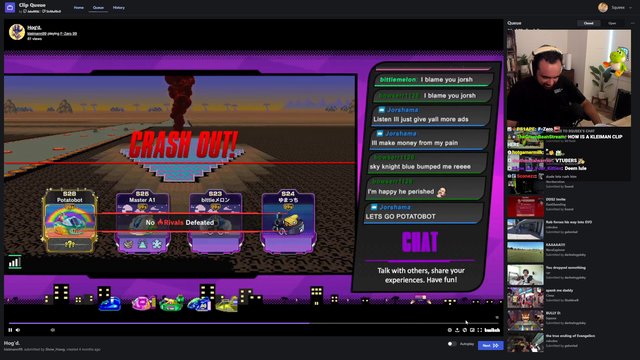Toggle theatre mode in player

tap(472, 330)
